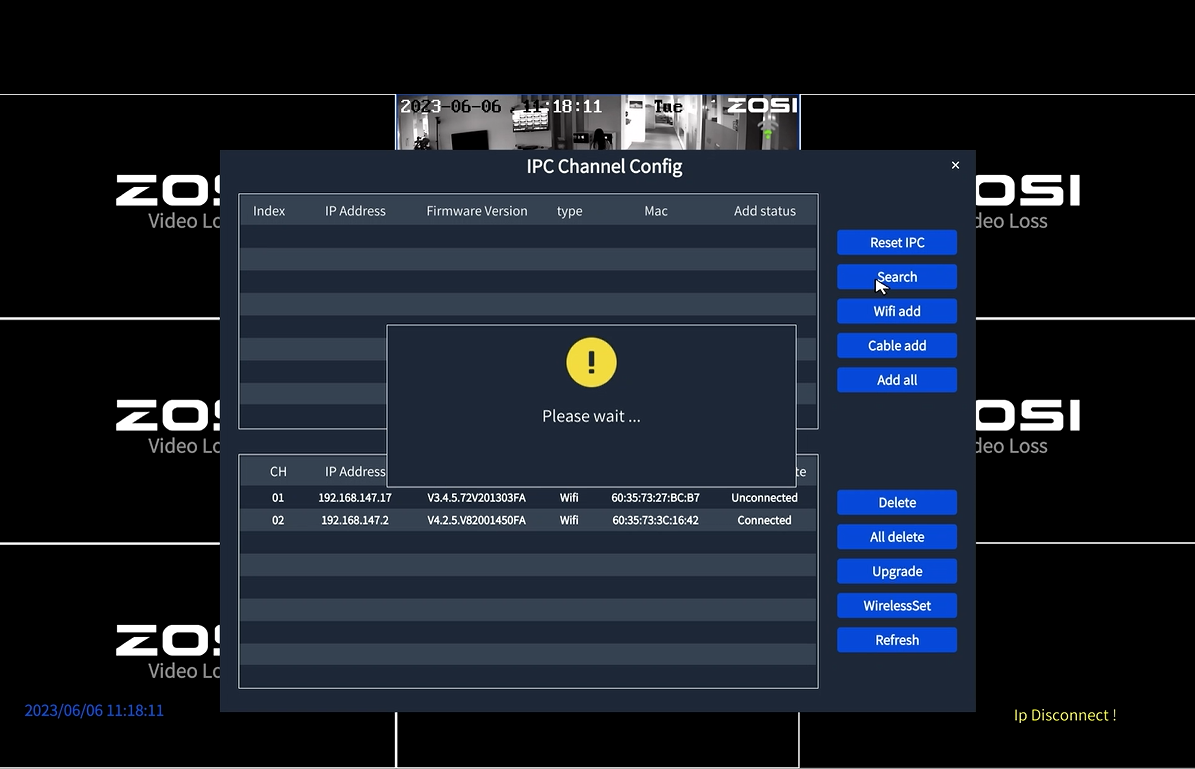Start a camera Search

pos(897,277)
